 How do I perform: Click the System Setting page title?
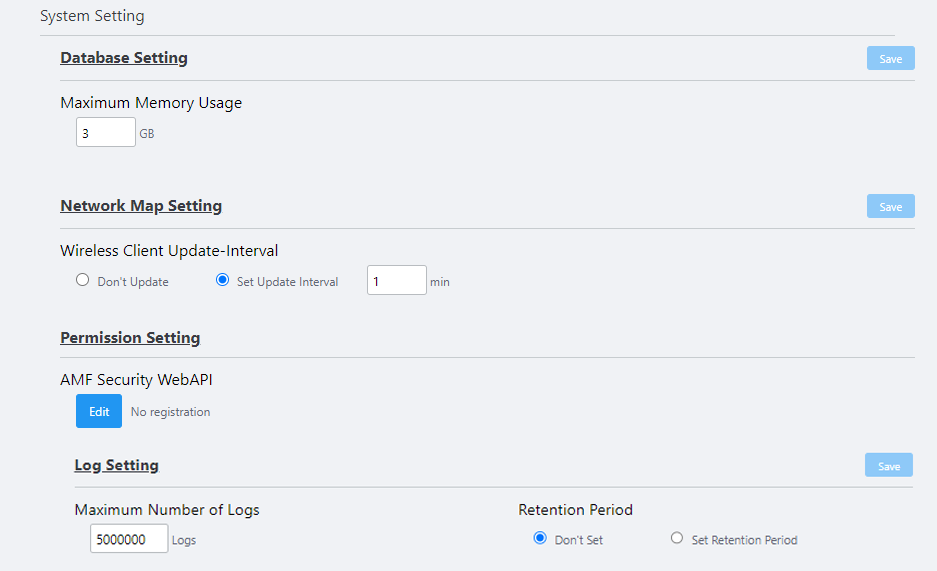(x=92, y=16)
